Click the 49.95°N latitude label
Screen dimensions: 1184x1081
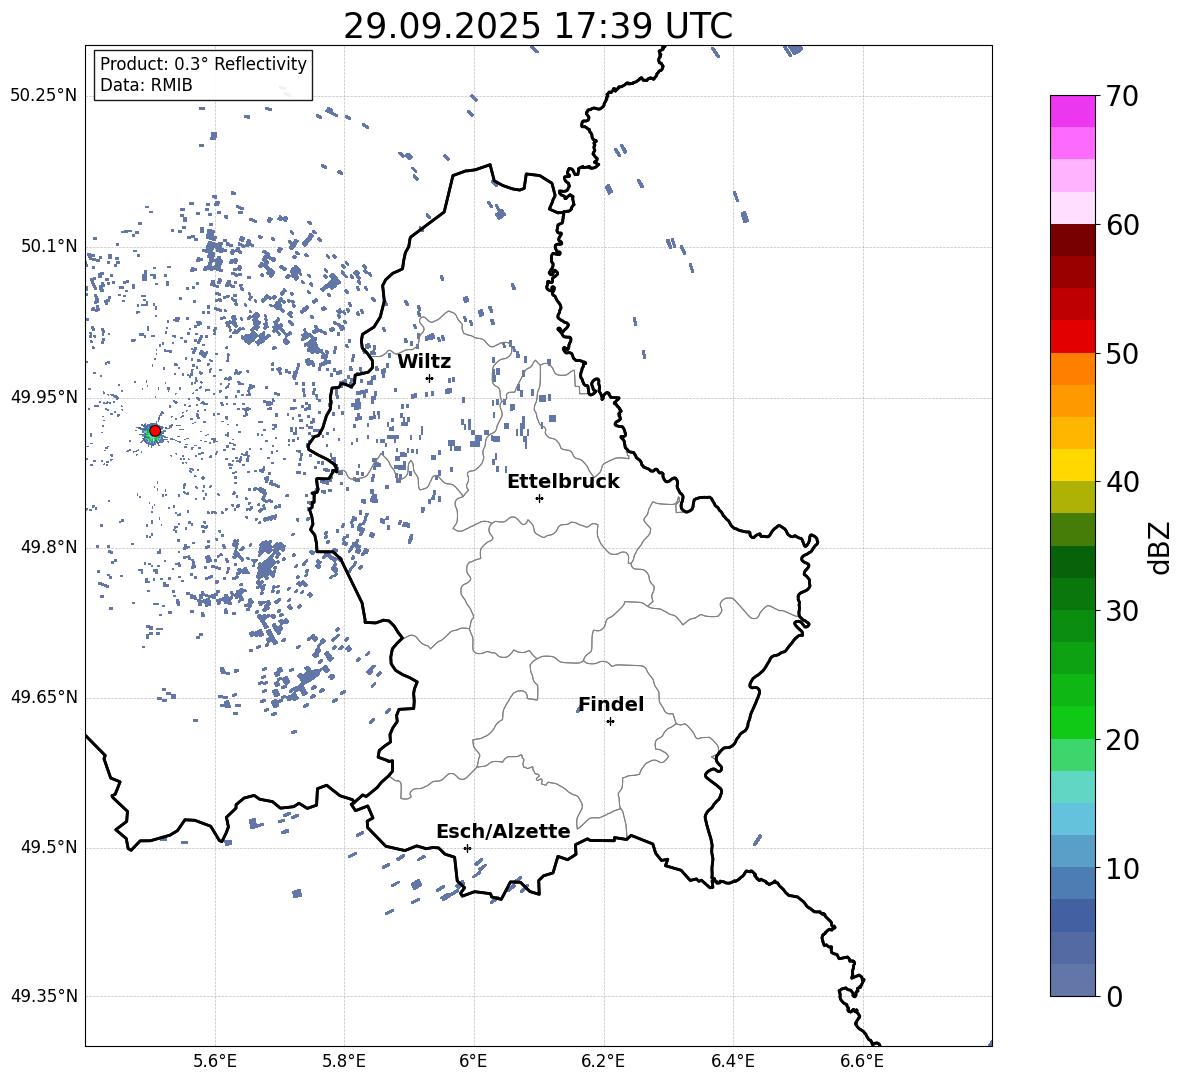pos(44,397)
